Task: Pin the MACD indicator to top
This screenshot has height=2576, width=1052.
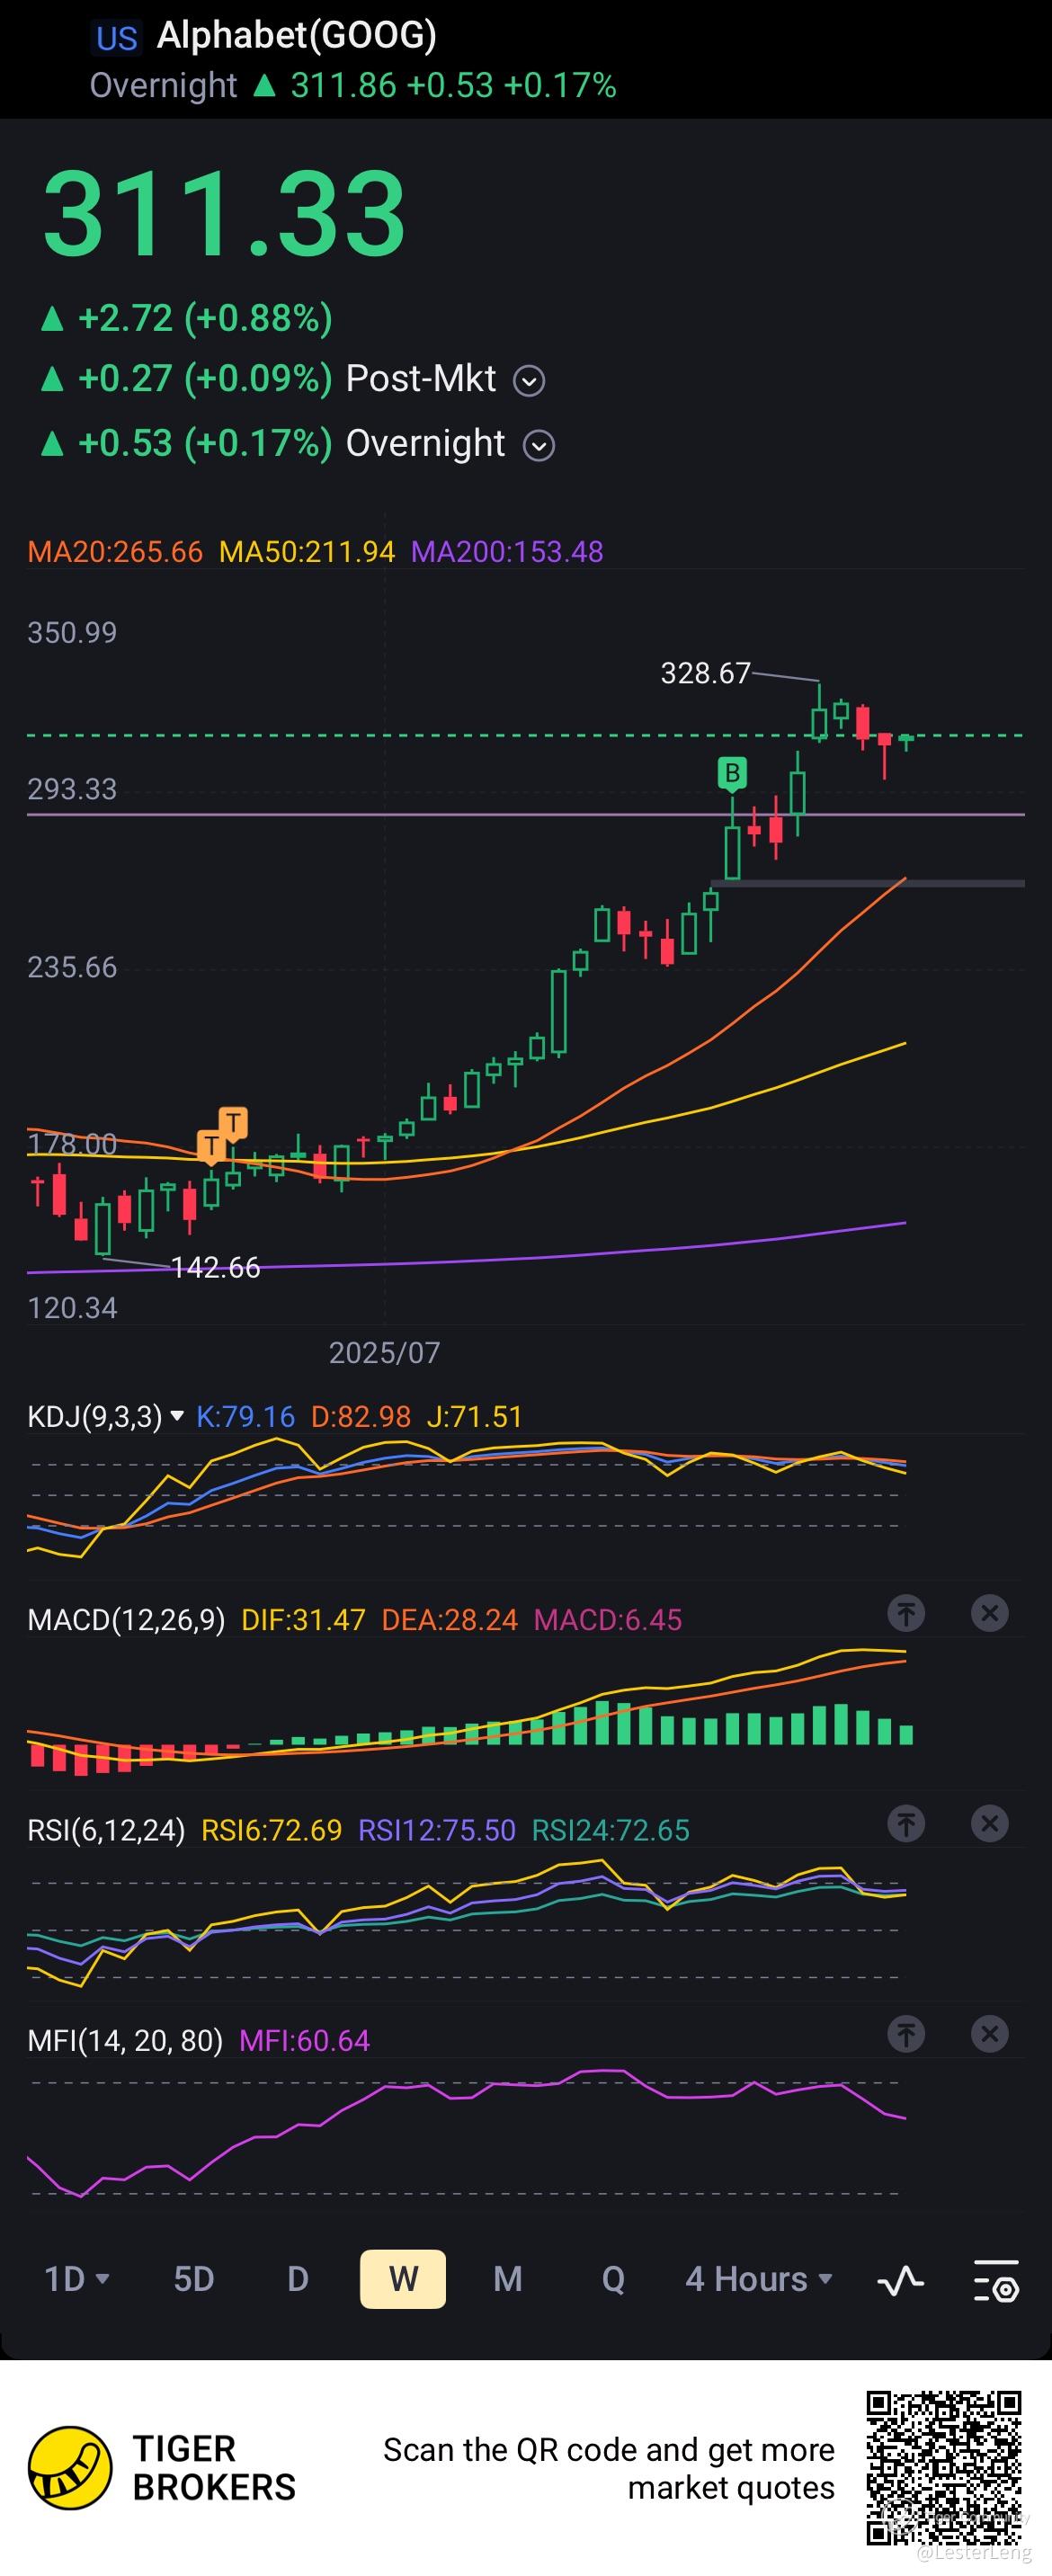Action: coord(906,1613)
